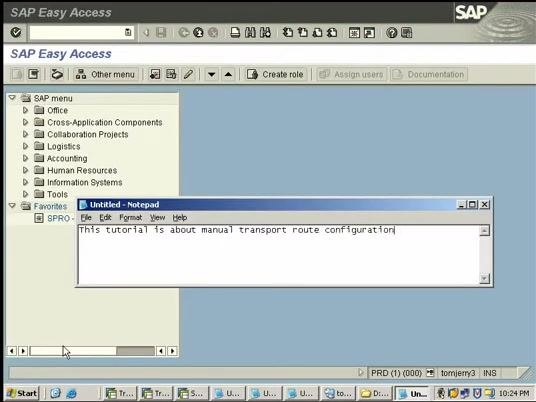Expand the Tools folder
This screenshot has height=402, width=536.
point(25,194)
